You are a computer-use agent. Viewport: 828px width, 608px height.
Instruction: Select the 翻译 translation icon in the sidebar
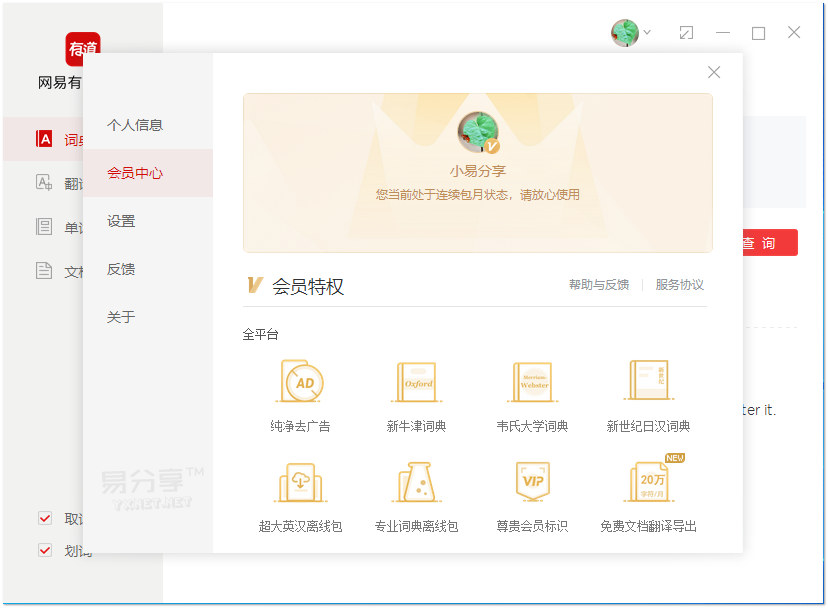pos(44,183)
